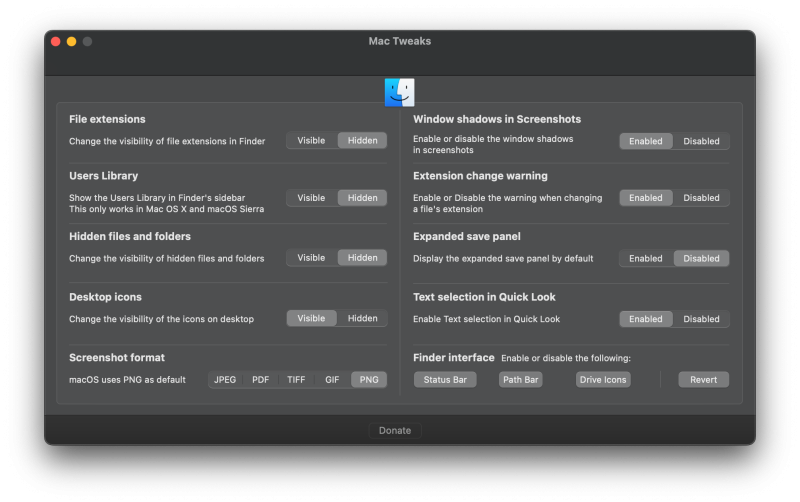Click 'Display the expanded save panel by default'
The image size is (800, 502).
(x=503, y=258)
